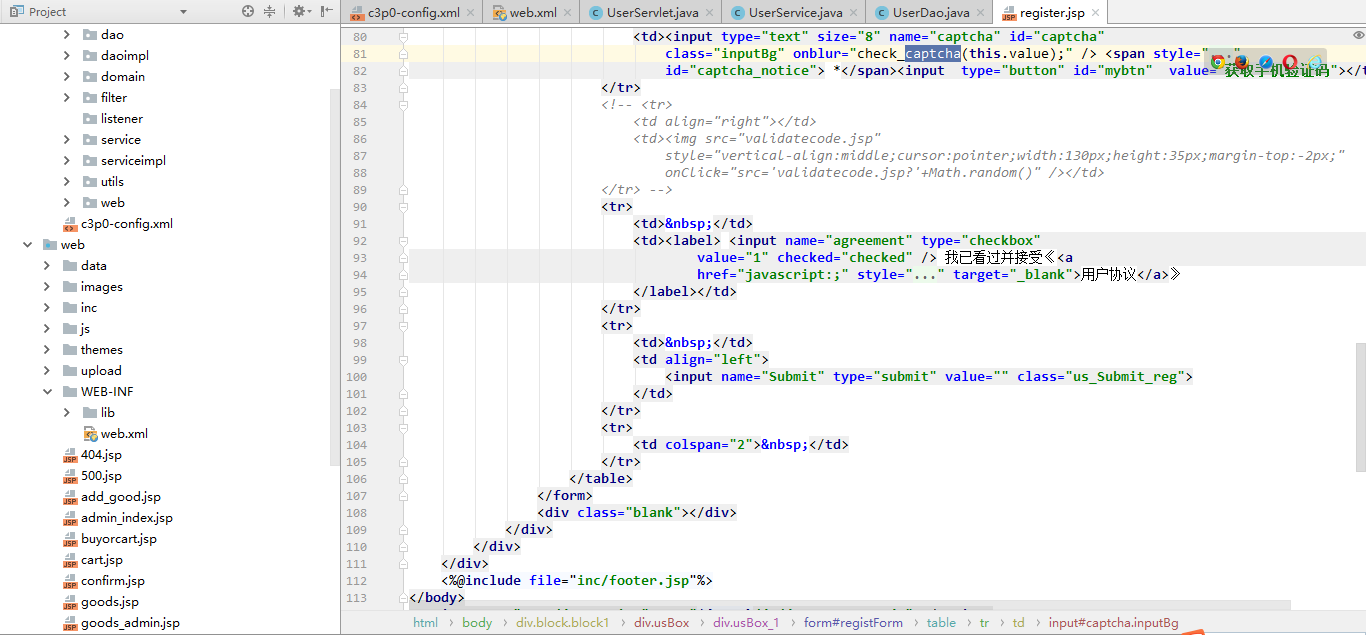The height and width of the screenshot is (635, 1366).
Task: Open the Project view dropdown
Action: click(x=183, y=12)
